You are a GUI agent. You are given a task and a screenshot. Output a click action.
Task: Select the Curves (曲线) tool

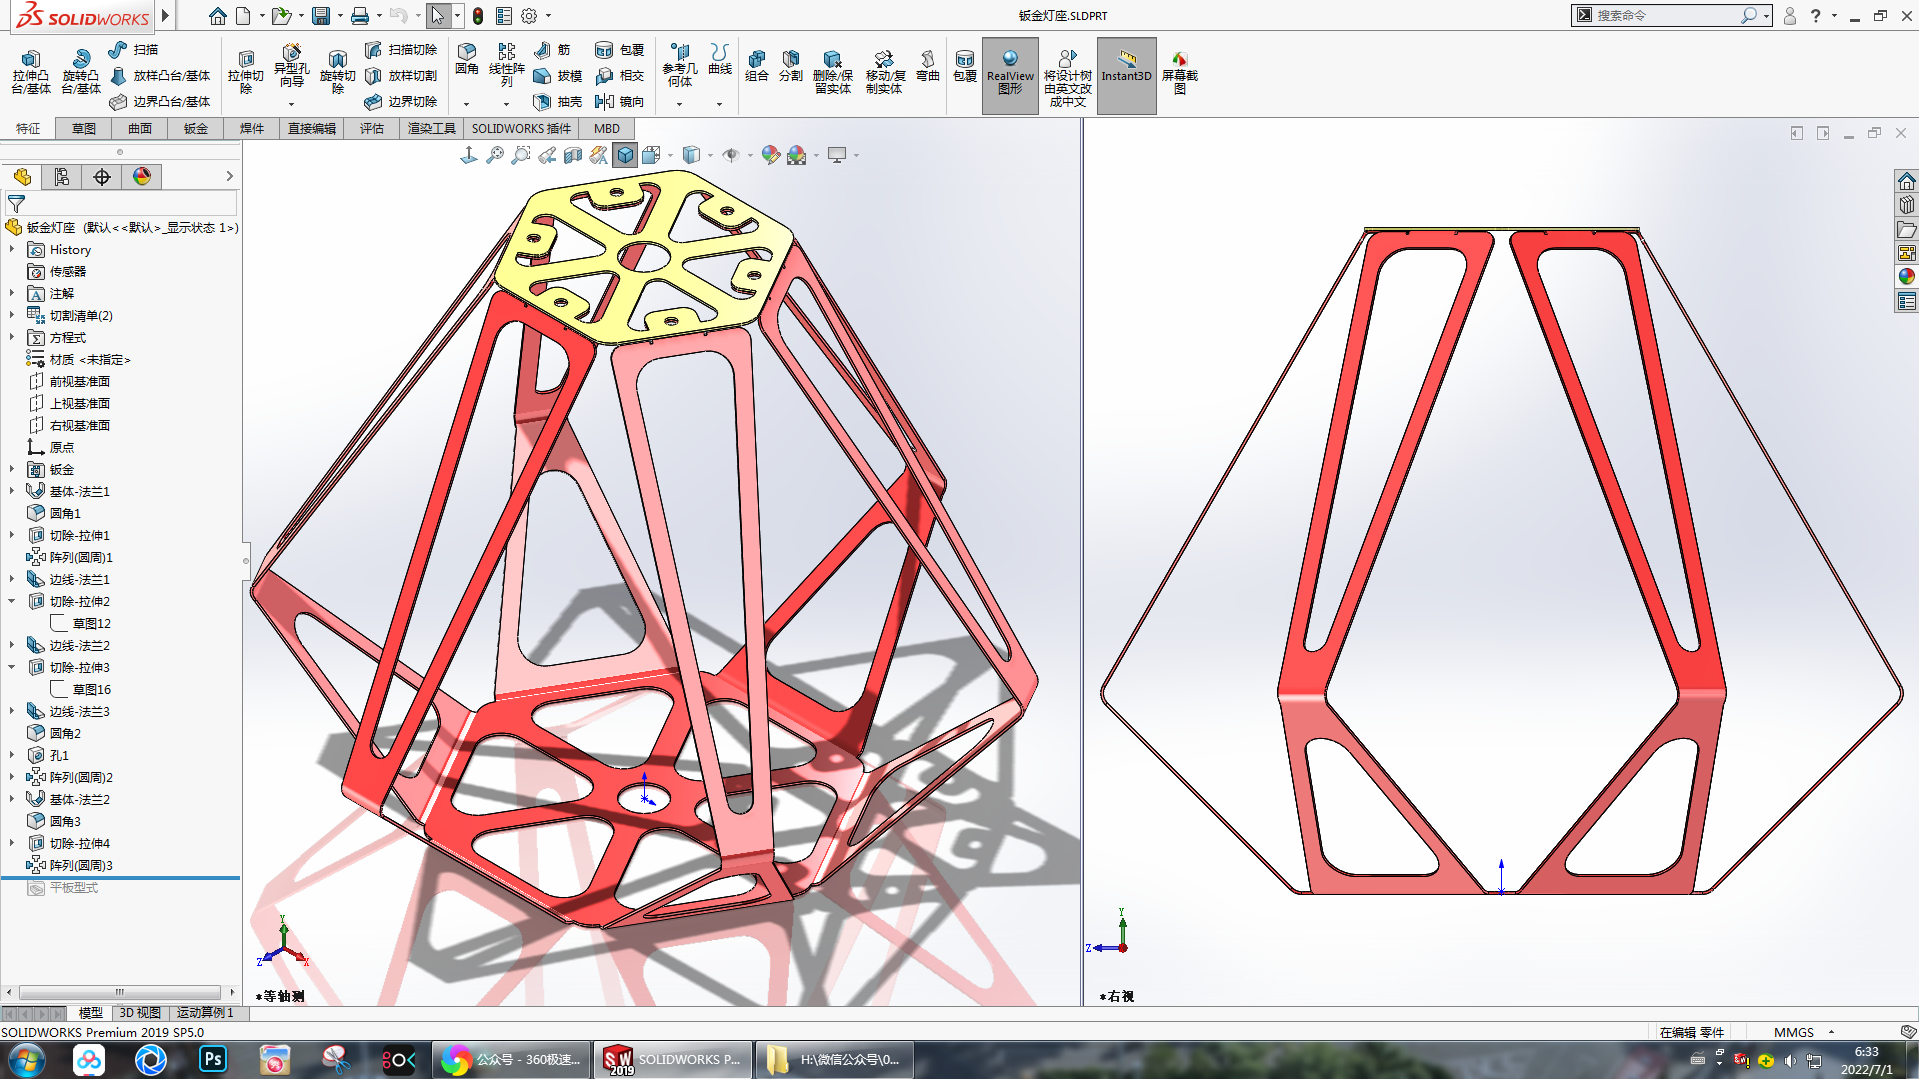click(720, 60)
